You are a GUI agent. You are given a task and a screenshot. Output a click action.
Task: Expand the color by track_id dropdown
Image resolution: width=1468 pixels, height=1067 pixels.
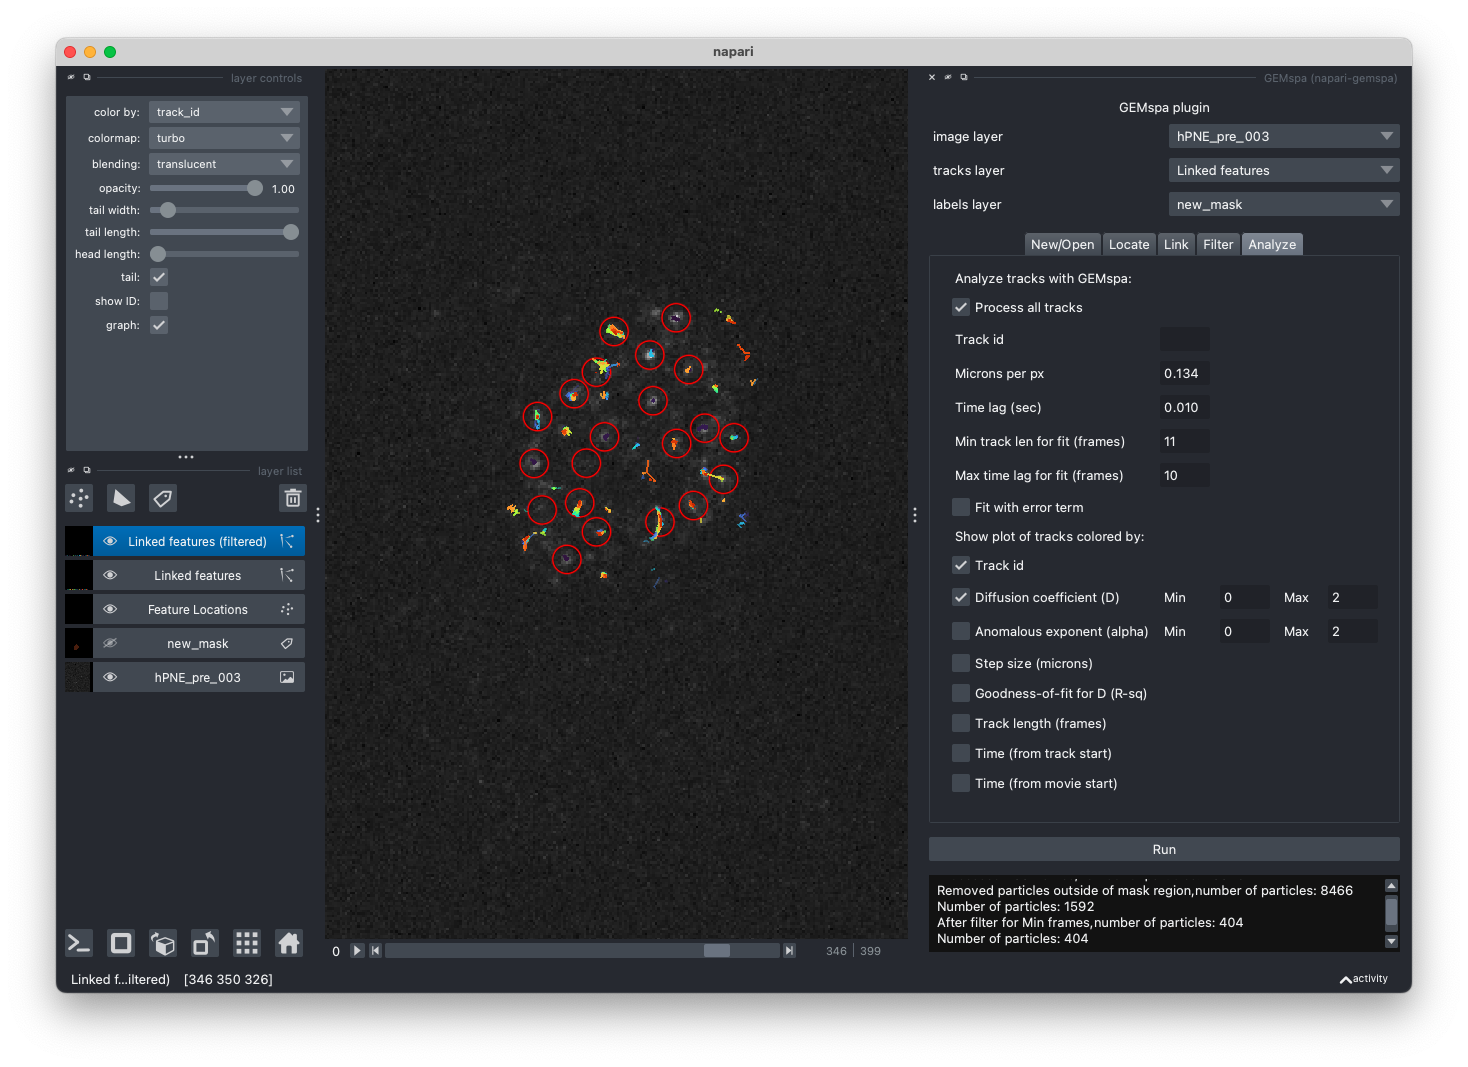224,112
